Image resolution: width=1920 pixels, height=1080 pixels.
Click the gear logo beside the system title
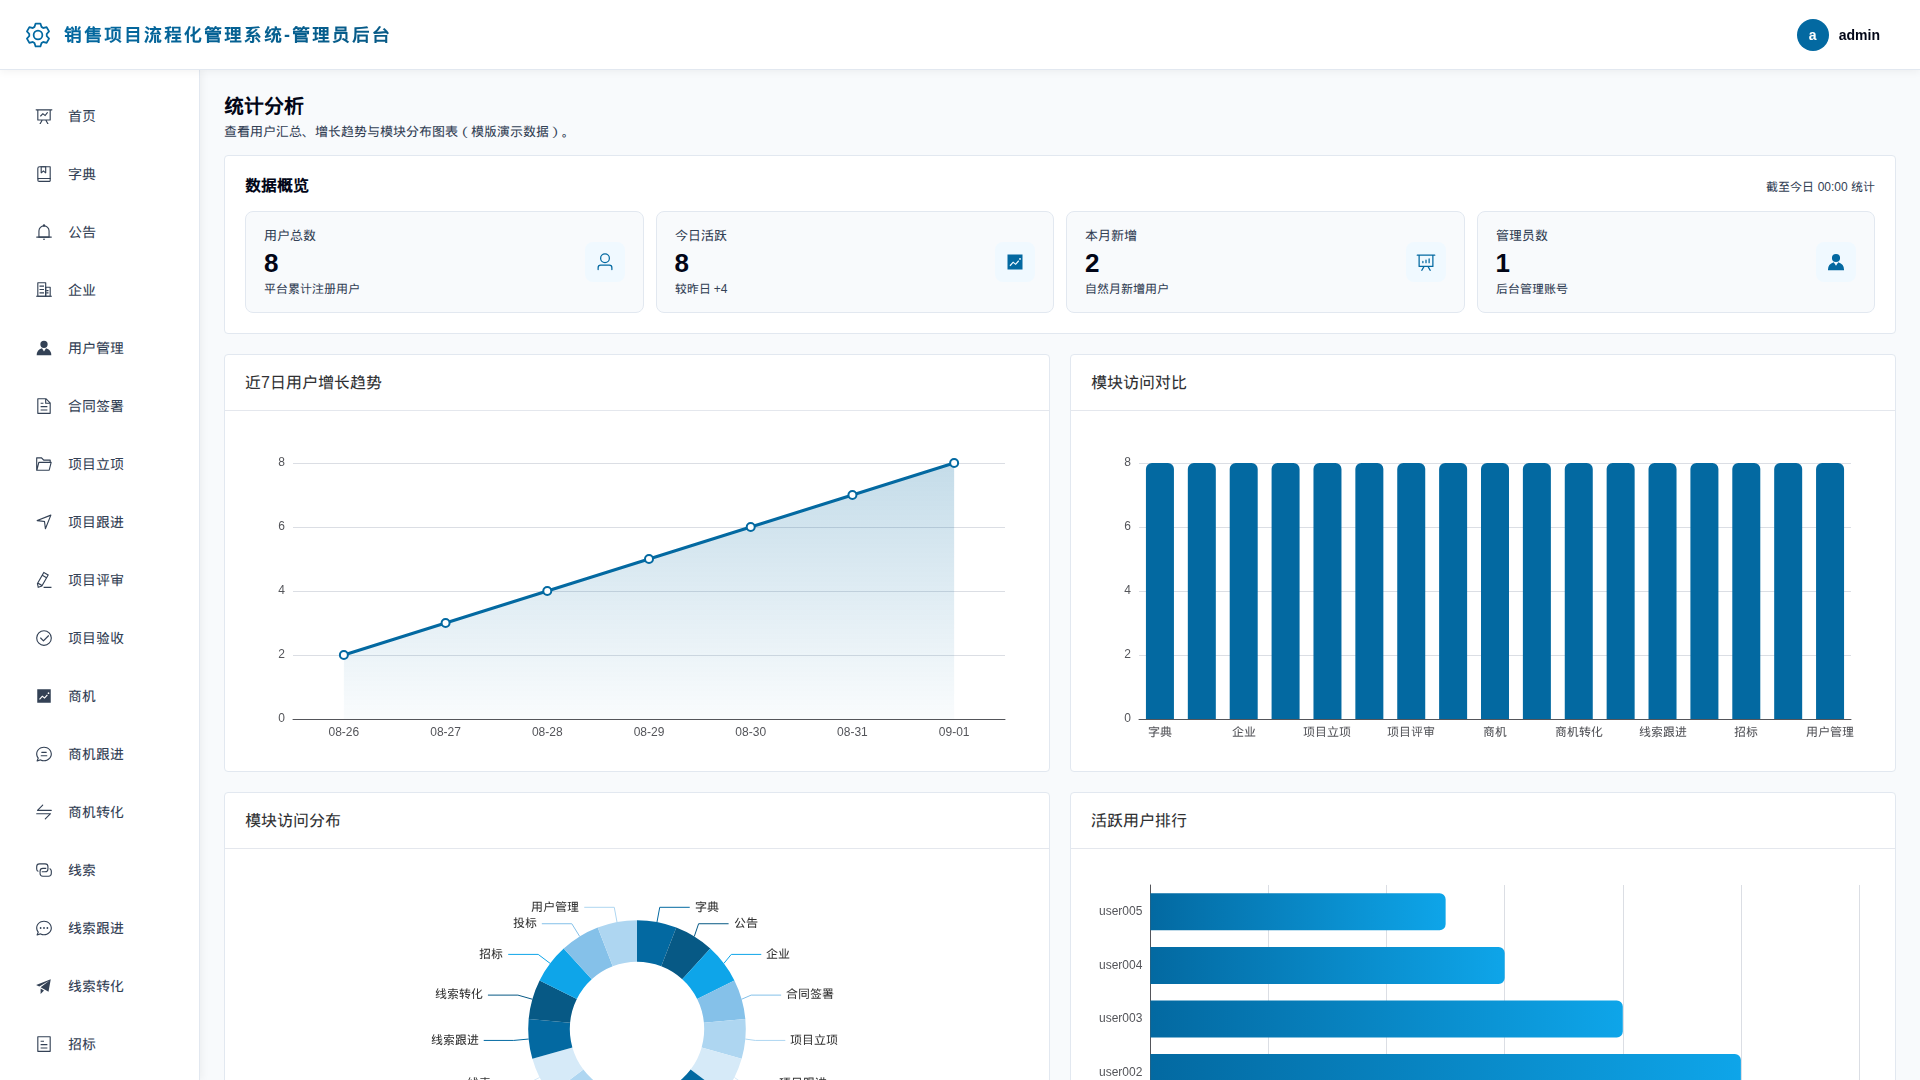coord(38,35)
